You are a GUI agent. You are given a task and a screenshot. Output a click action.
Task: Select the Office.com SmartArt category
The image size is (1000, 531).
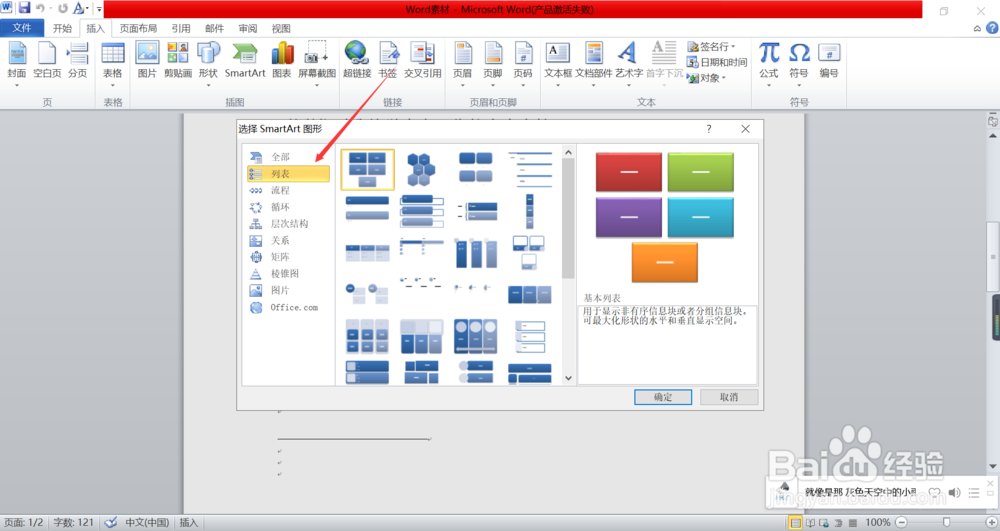288,307
